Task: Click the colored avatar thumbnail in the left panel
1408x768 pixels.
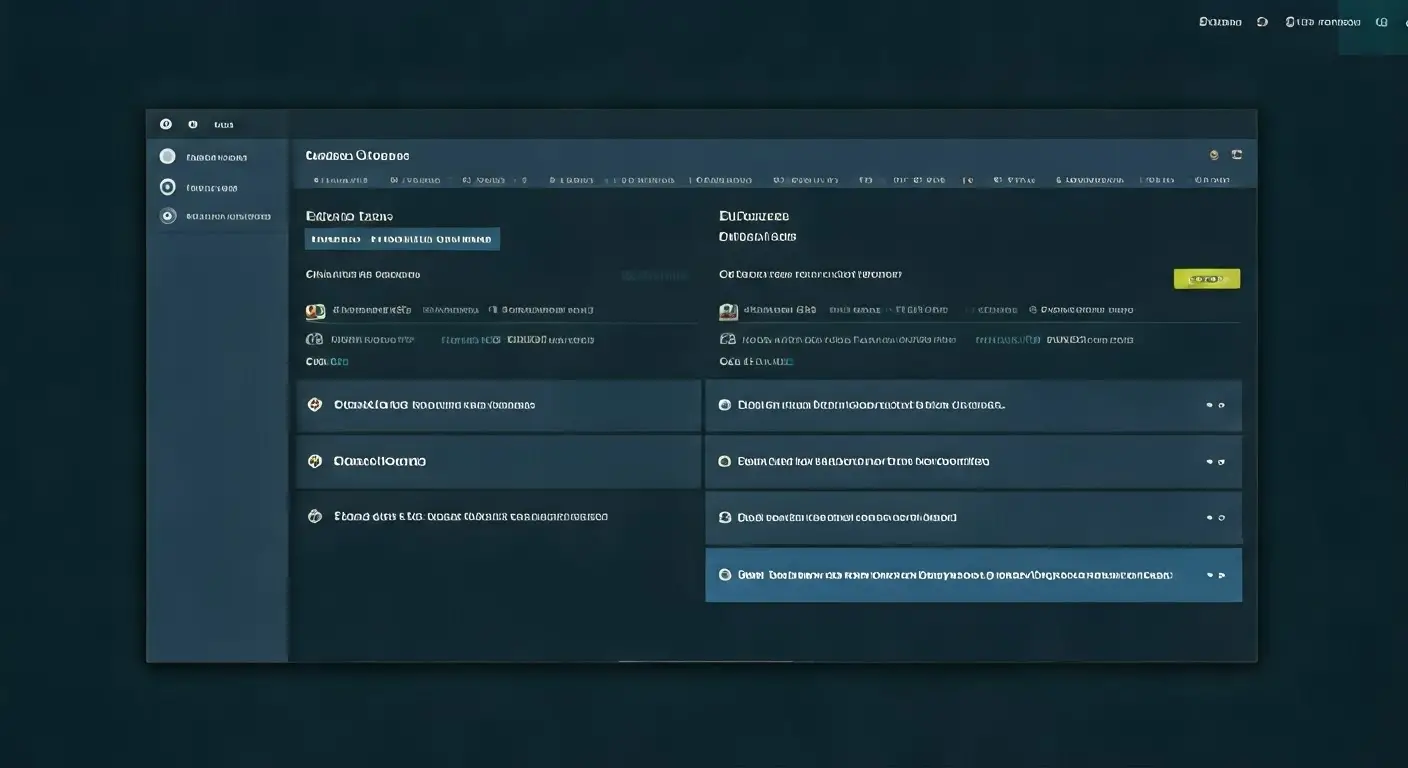Action: pos(315,311)
